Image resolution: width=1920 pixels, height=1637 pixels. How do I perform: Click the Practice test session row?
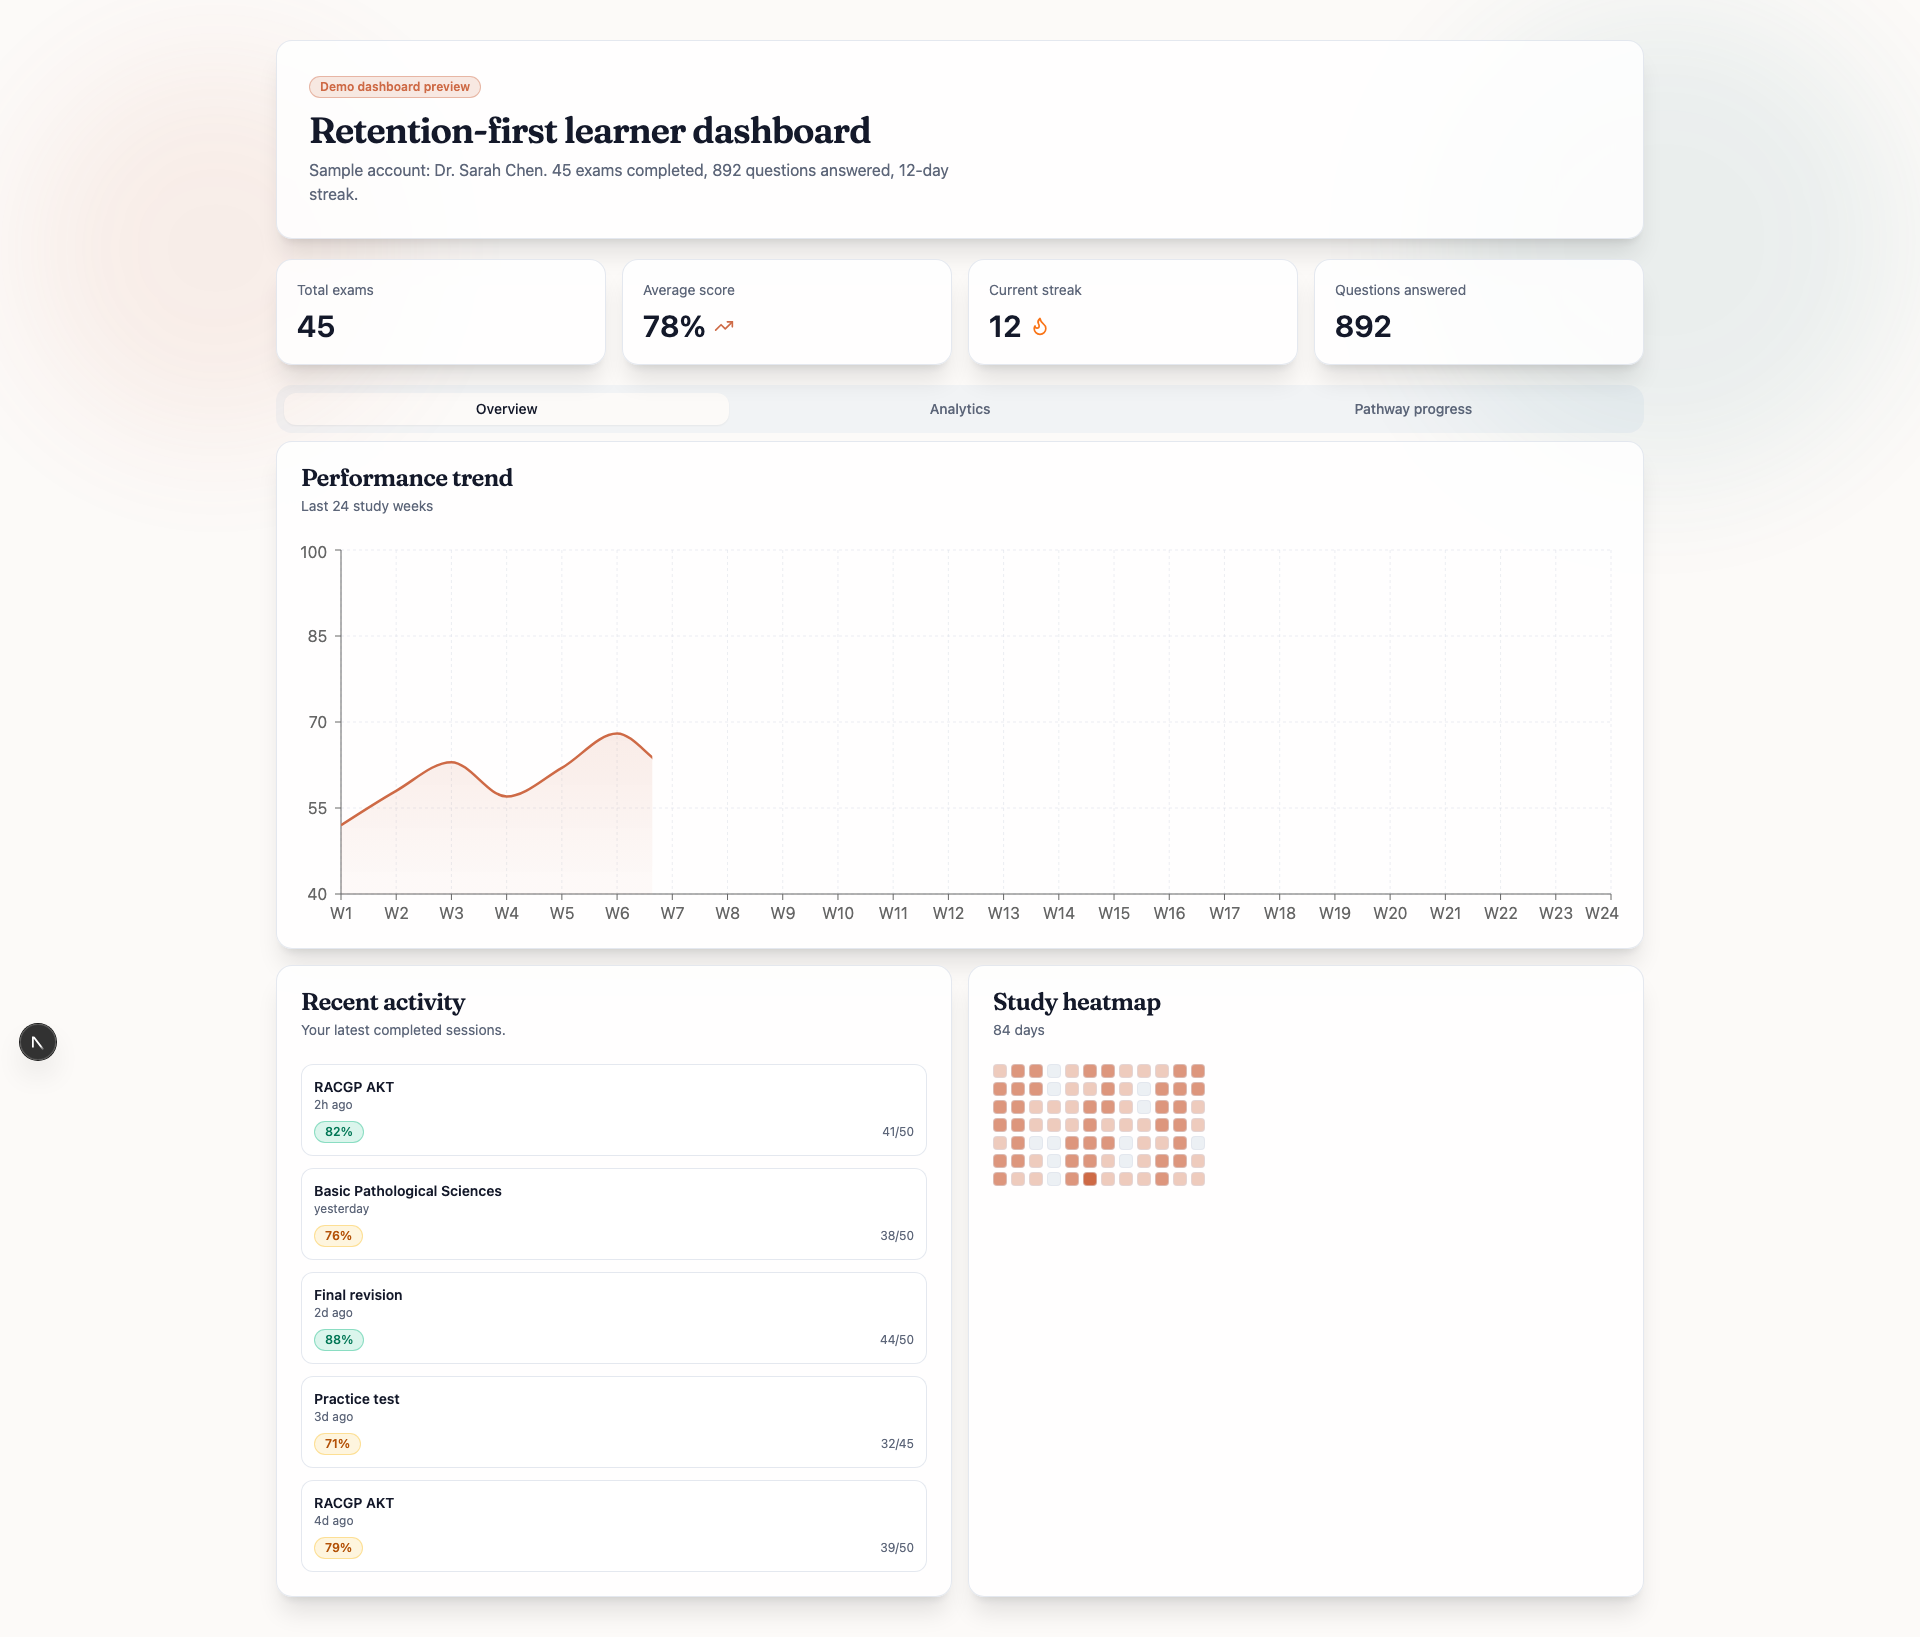pos(613,1421)
